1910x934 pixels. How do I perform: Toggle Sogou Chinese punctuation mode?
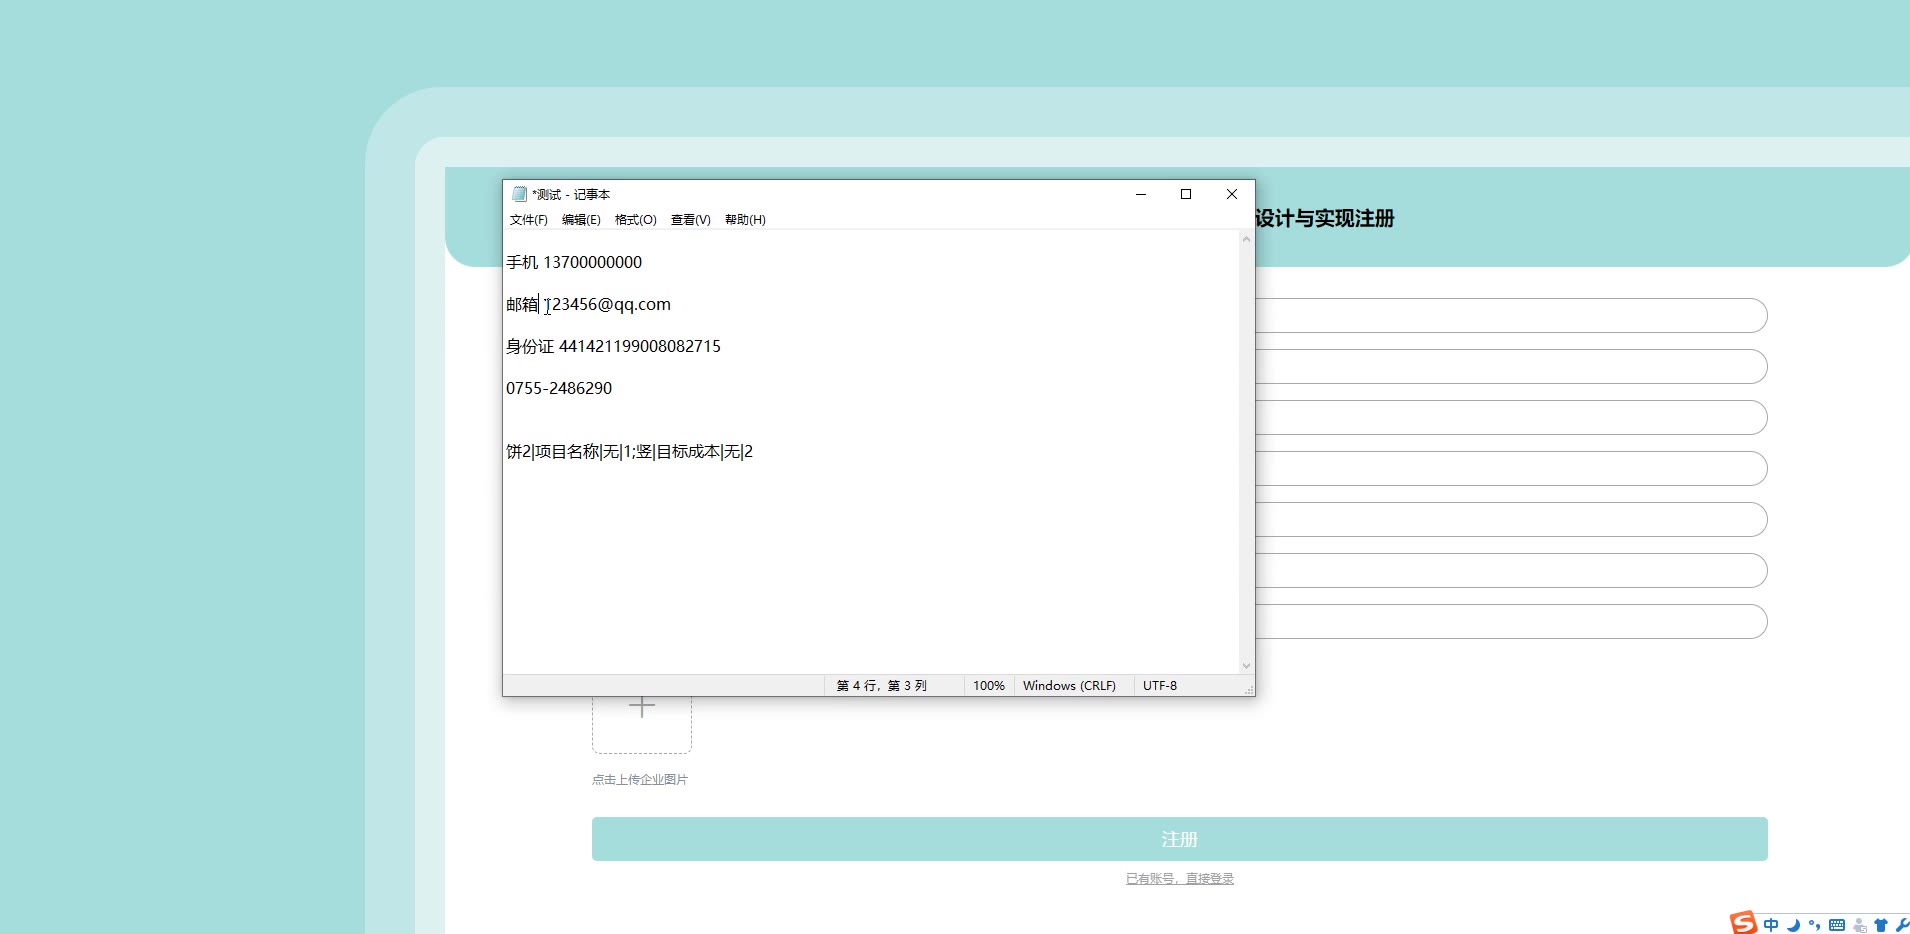coord(1814,925)
